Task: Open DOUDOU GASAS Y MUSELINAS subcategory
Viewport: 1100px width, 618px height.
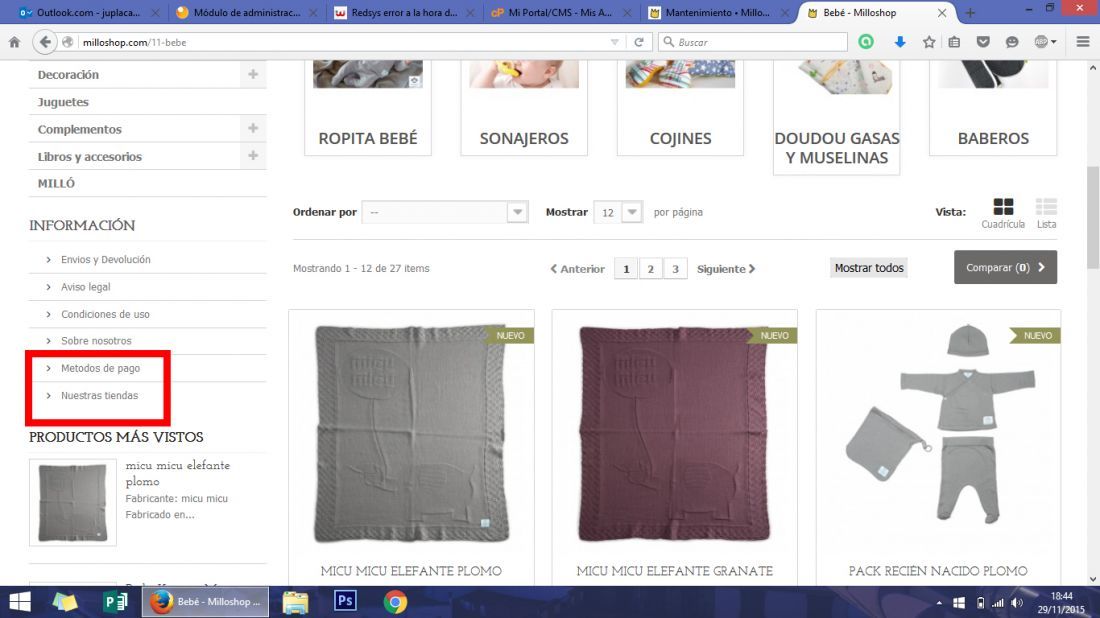Action: tap(837, 148)
